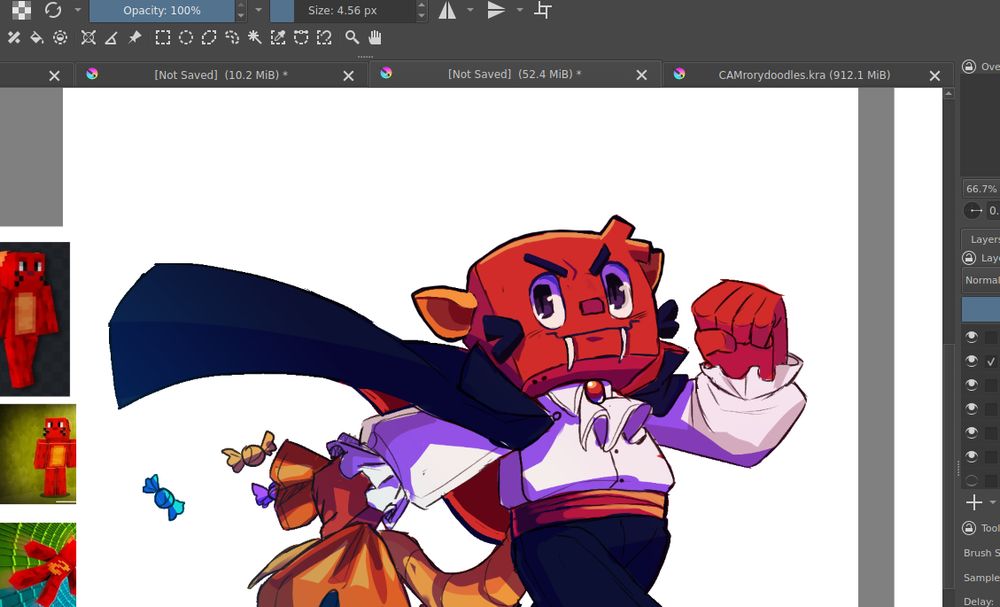The image size is (1000, 607).
Task: Select the Assistant tool
Action: tap(88, 38)
